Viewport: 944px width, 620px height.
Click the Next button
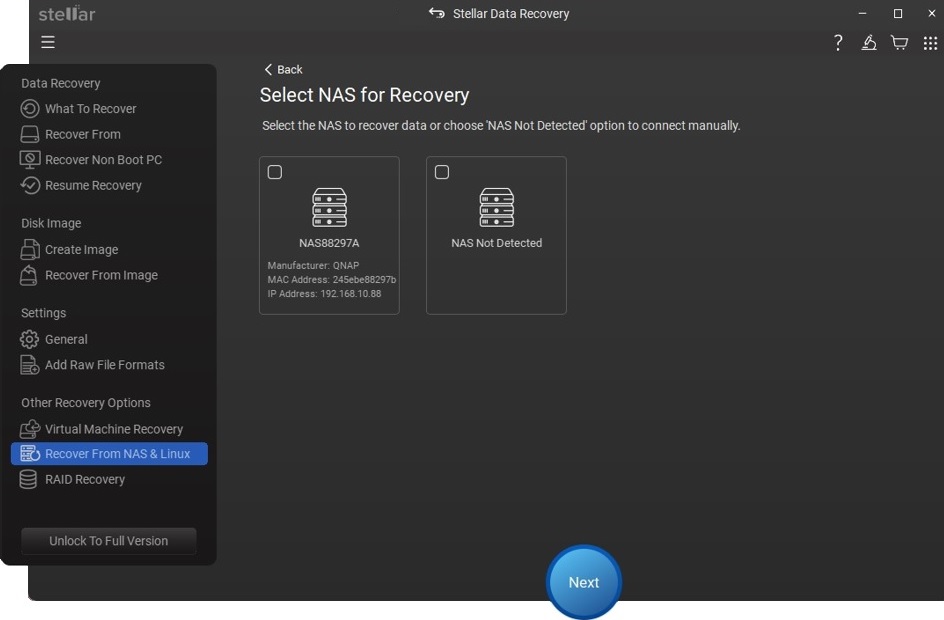tap(583, 582)
